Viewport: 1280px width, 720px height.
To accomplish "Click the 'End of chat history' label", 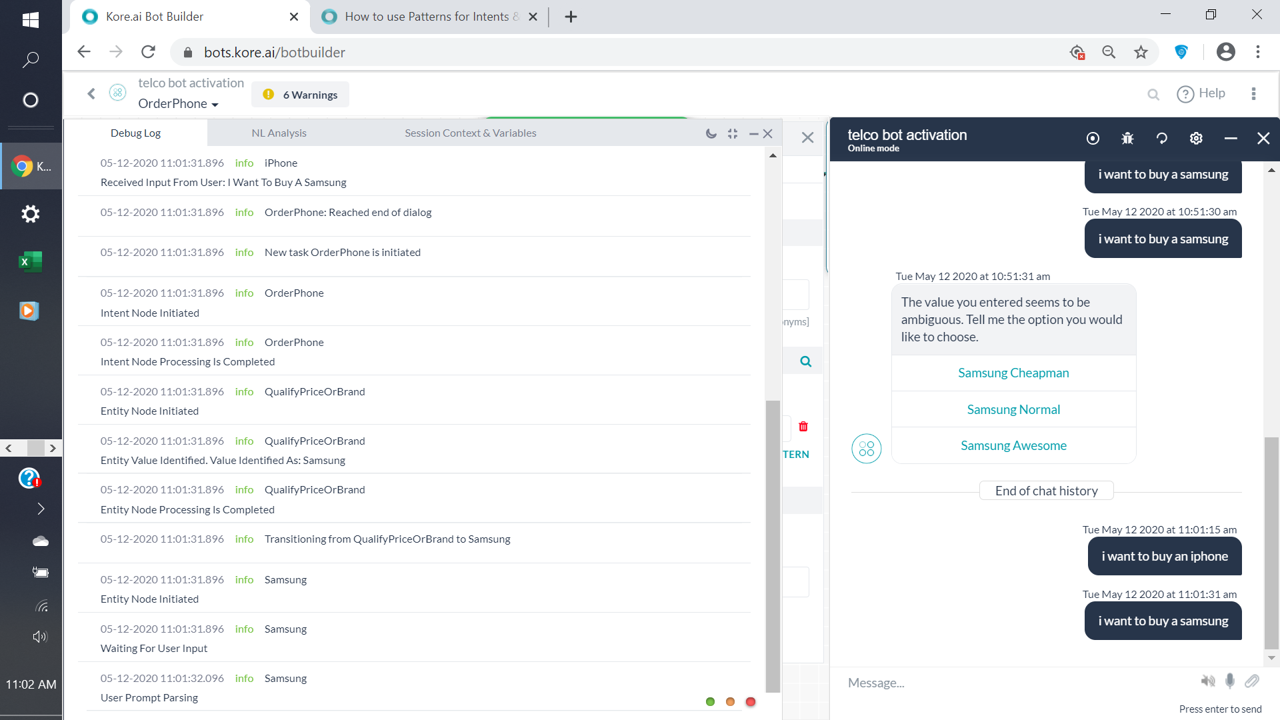I will (1046, 491).
